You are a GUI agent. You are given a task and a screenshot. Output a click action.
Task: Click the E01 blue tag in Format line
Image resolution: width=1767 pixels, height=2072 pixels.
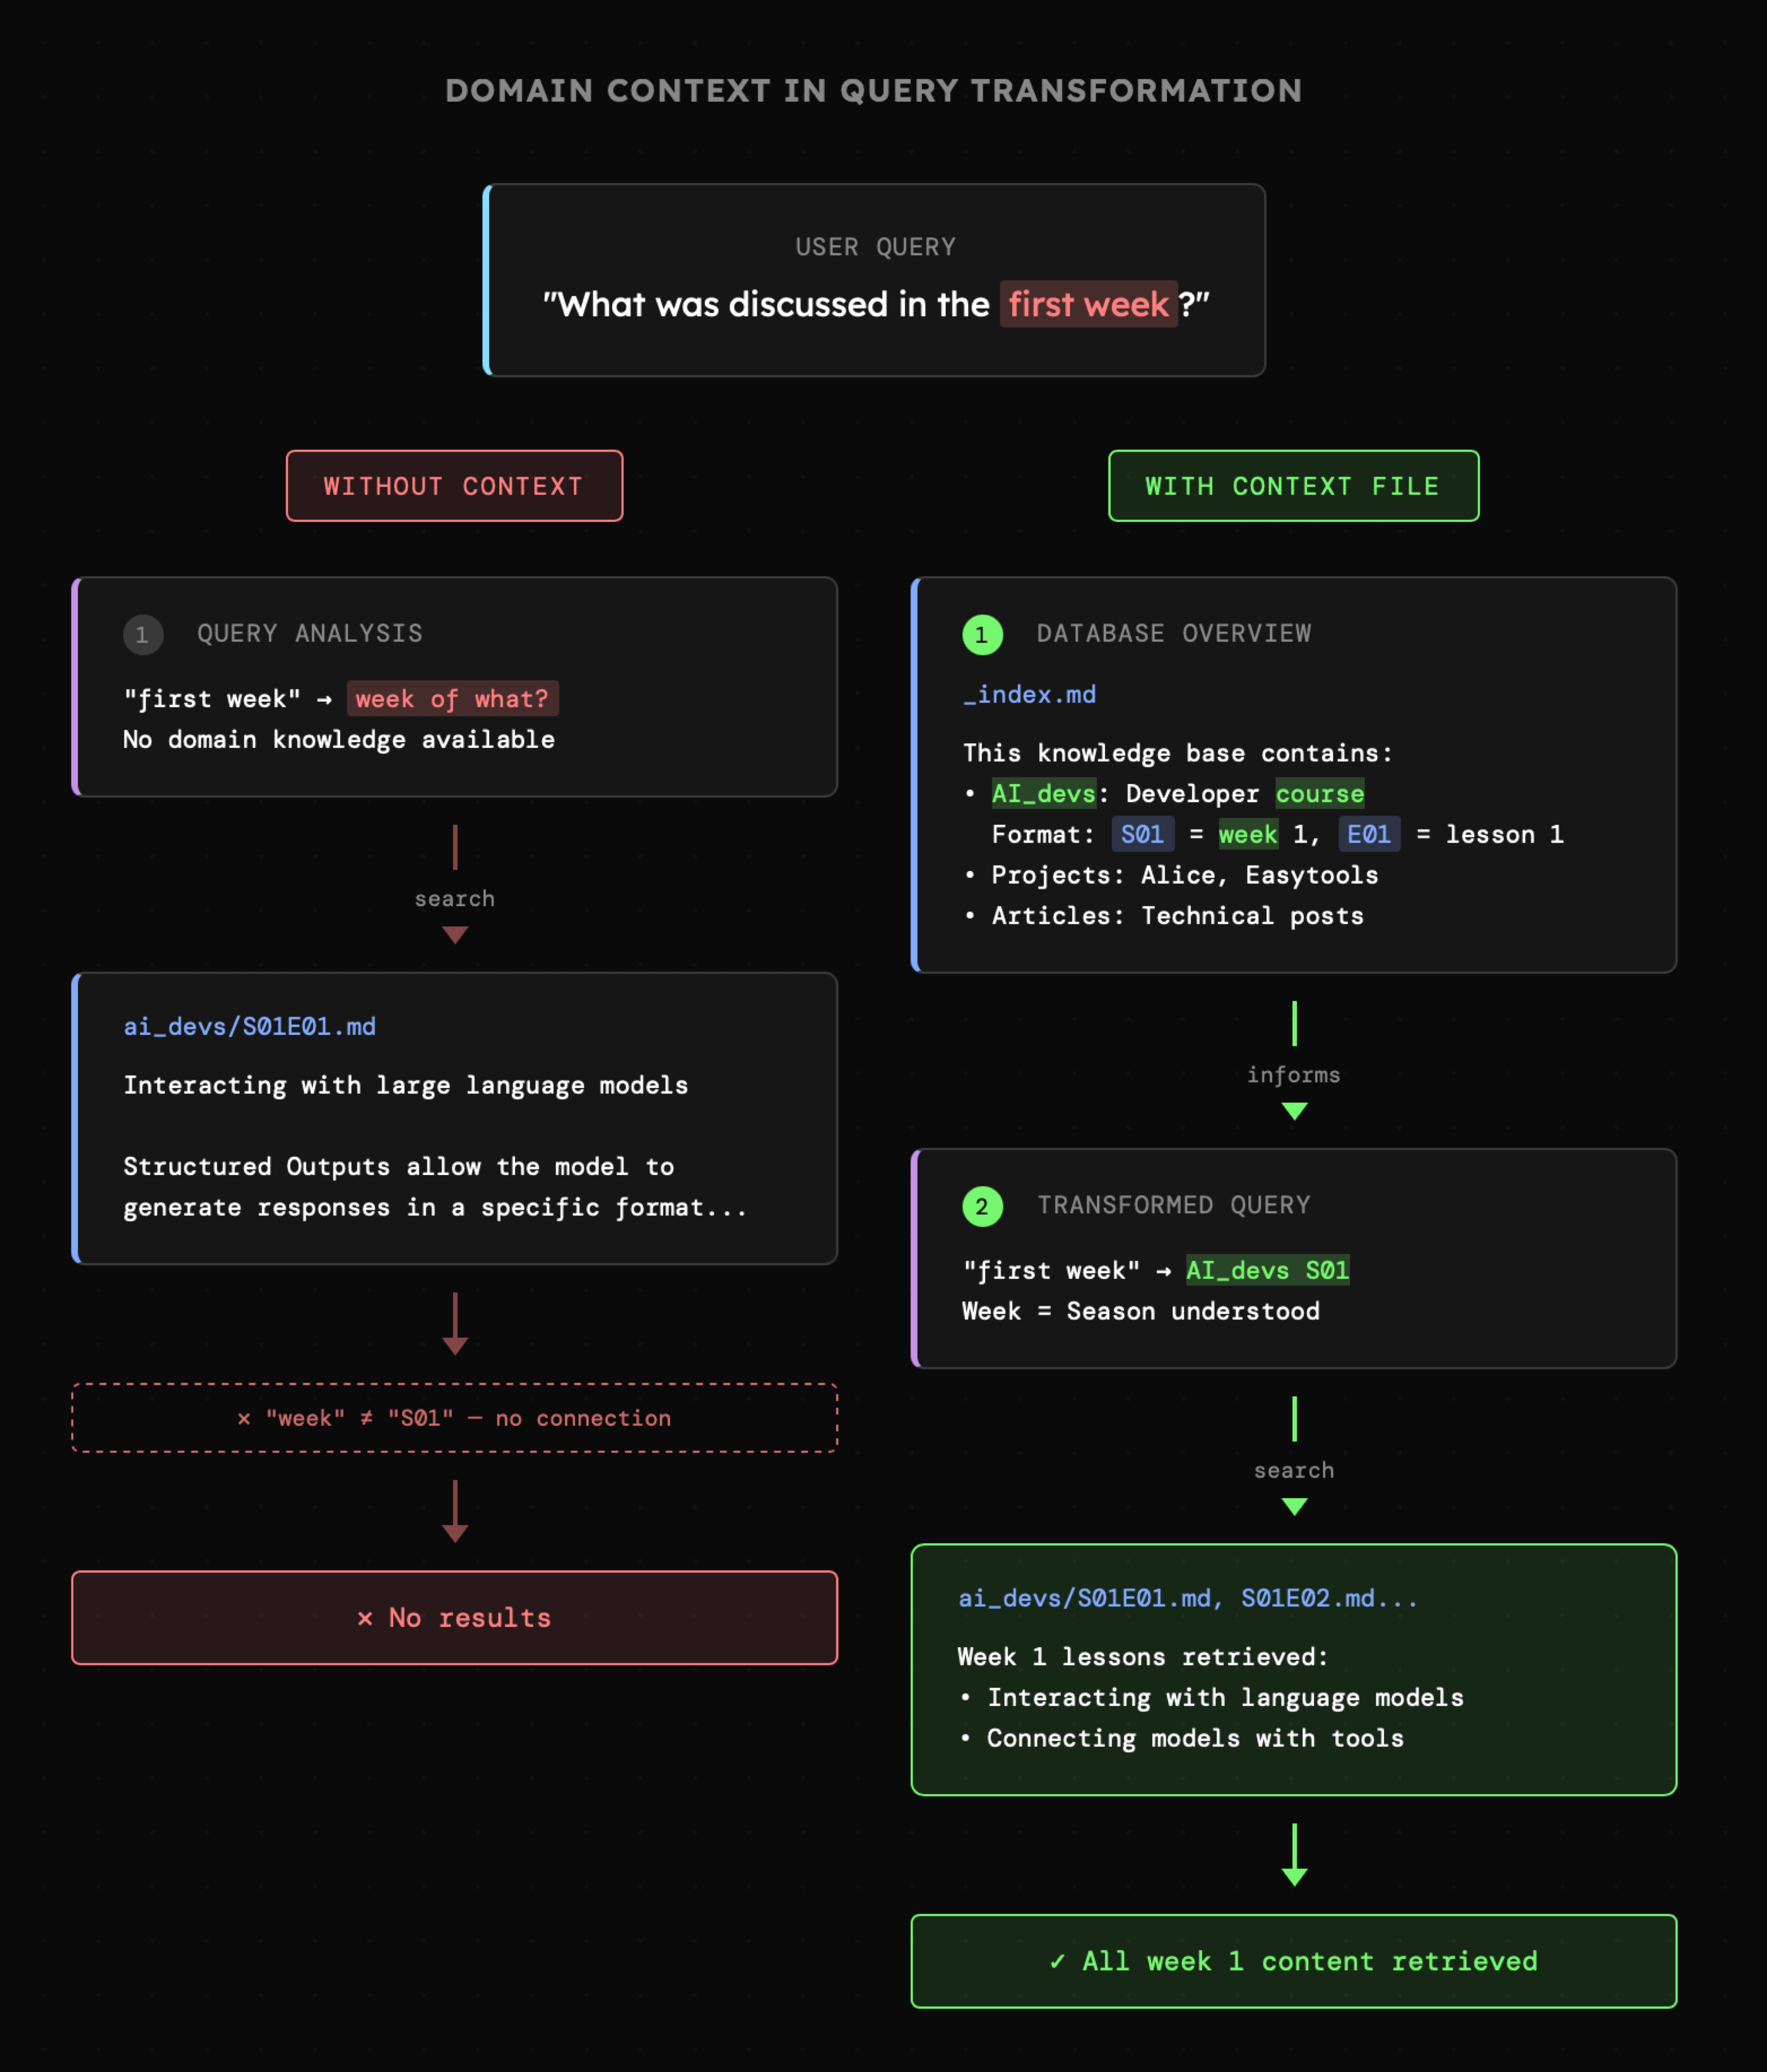pyautogui.click(x=1368, y=835)
